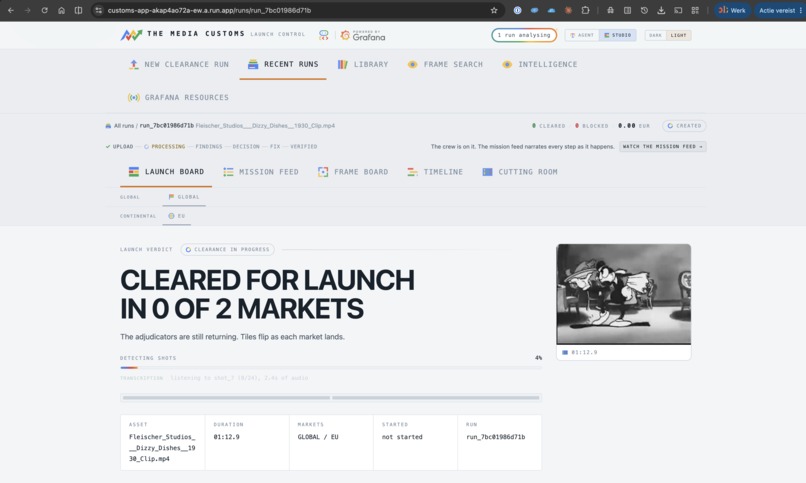Click the Werk profile chip
This screenshot has height=483, width=806.
(732, 10)
